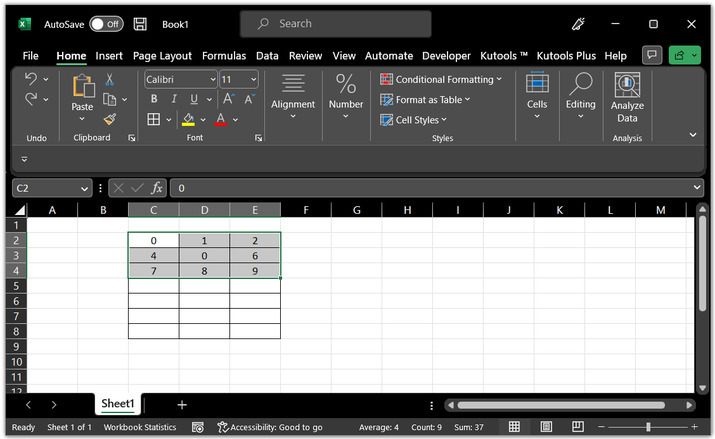Viewport: 715px width, 439px height.
Task: Click the Cut scissors icon
Action: click(x=109, y=79)
